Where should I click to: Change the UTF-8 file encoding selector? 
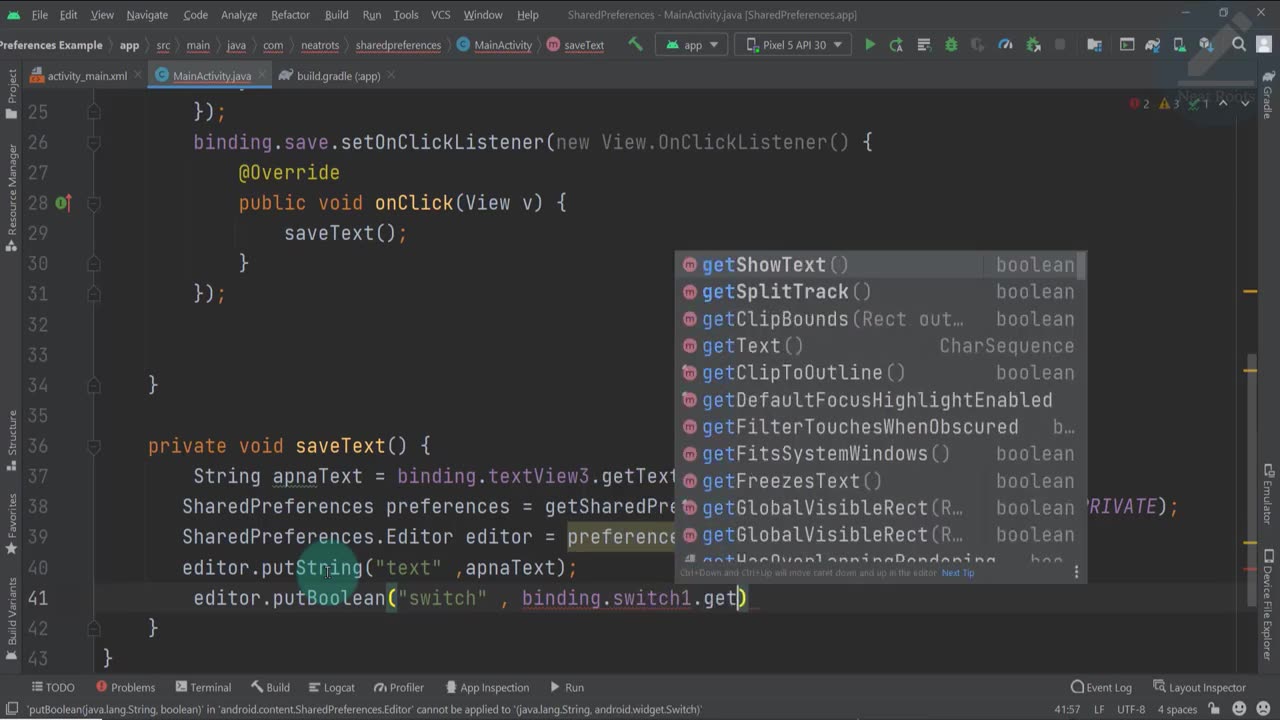click(x=1132, y=710)
